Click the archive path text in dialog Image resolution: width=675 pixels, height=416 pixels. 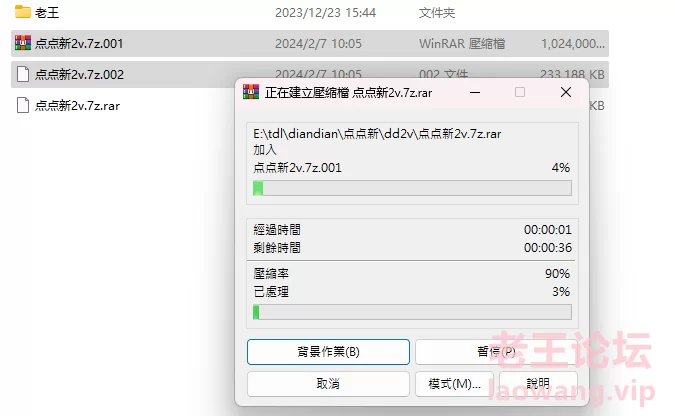[x=377, y=134]
